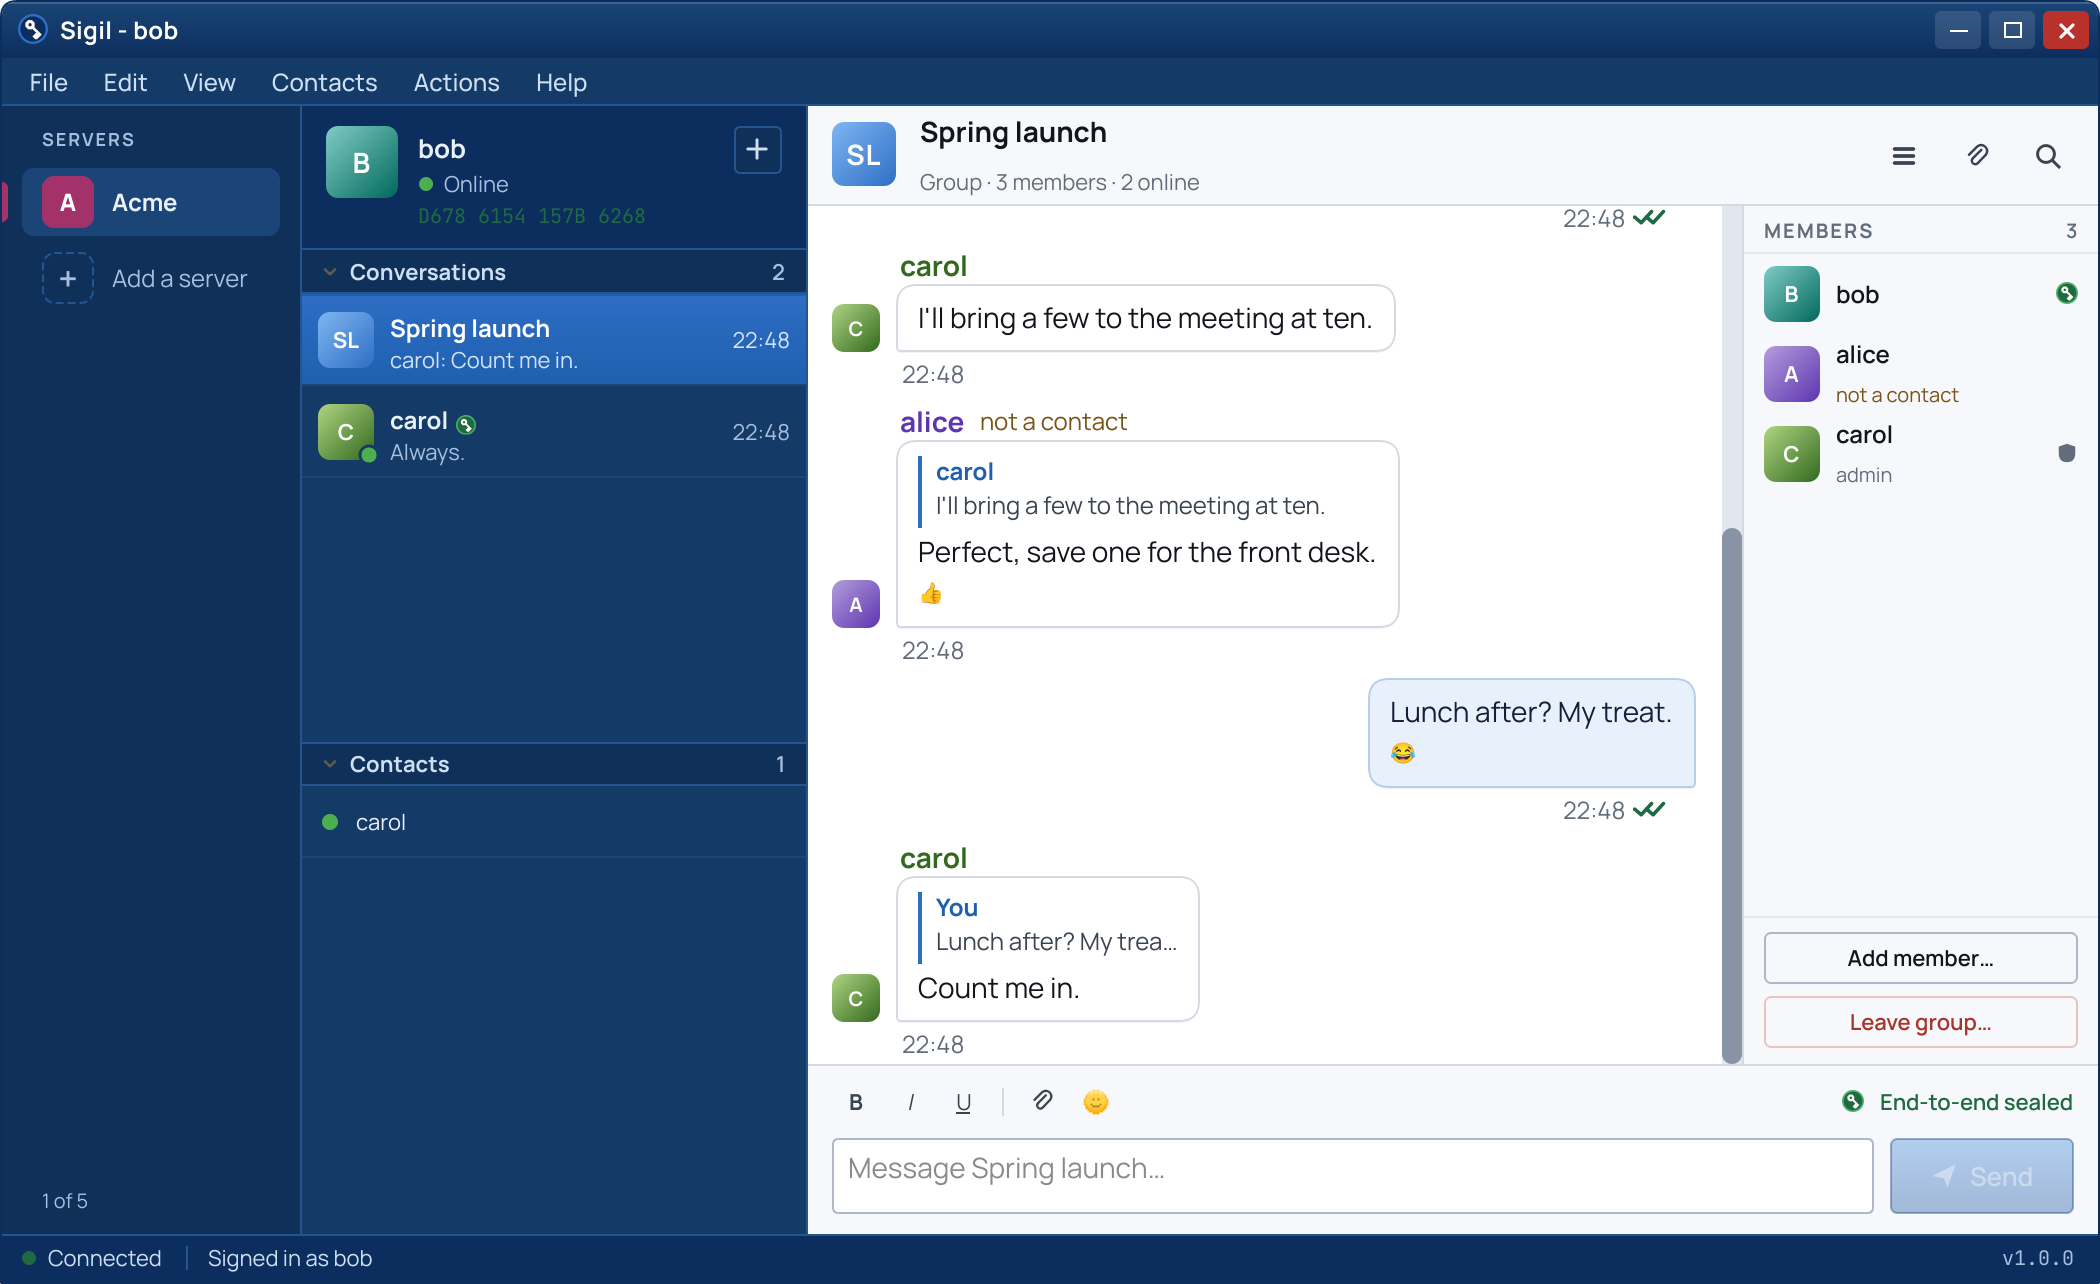Click the verified badge on carol conversation
The image size is (2100, 1284).
click(466, 424)
